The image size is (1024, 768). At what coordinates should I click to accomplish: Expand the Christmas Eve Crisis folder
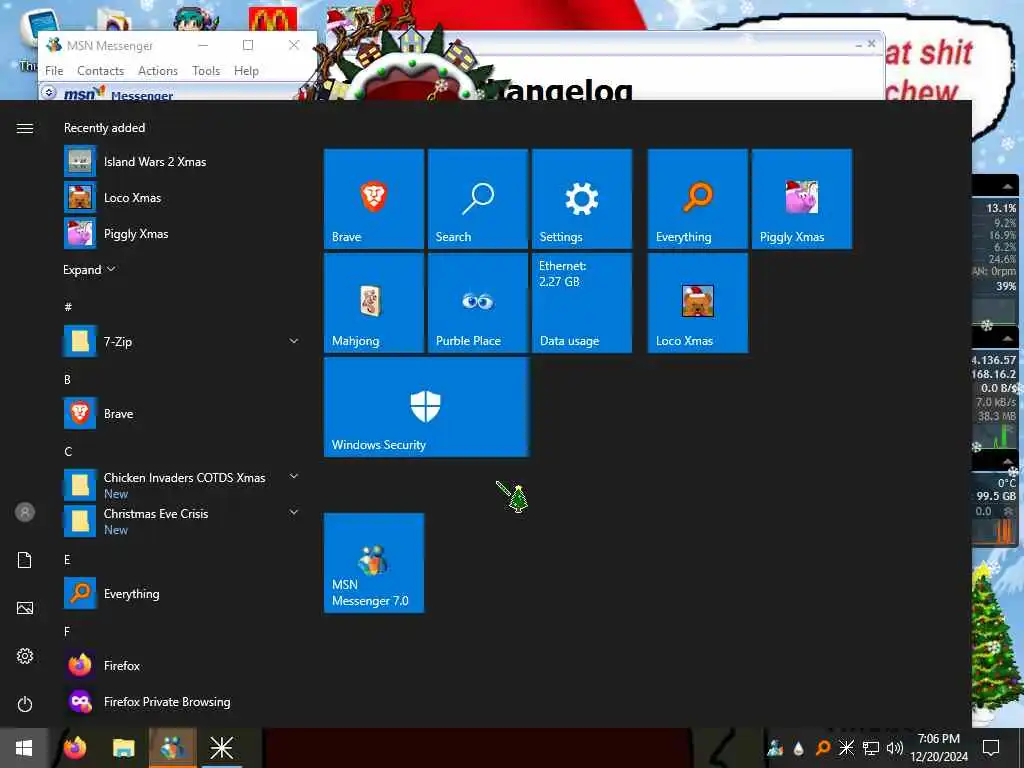click(x=294, y=513)
